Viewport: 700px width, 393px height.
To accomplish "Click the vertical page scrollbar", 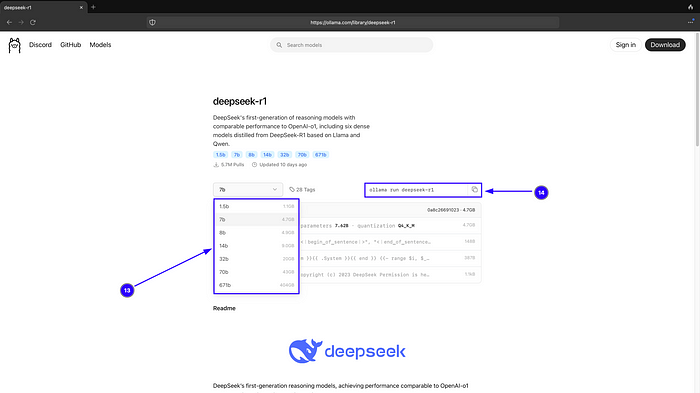I will pos(697,89).
